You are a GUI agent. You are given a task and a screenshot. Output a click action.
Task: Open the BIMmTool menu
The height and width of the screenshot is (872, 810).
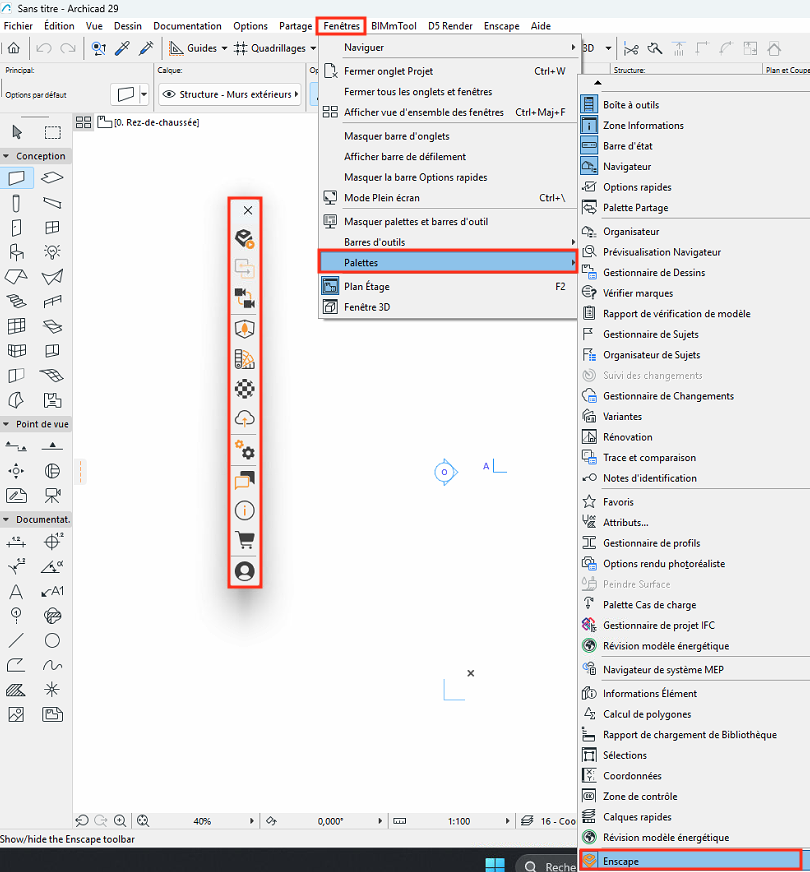(x=394, y=26)
